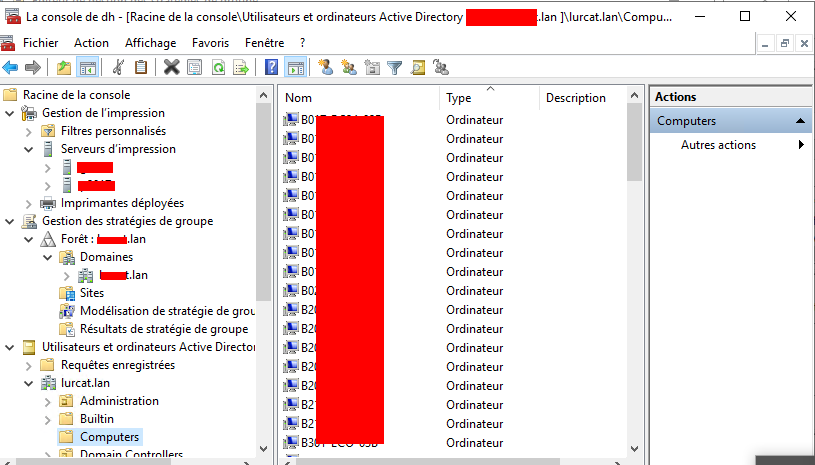Toggle the show/hide action pane button

point(295,68)
